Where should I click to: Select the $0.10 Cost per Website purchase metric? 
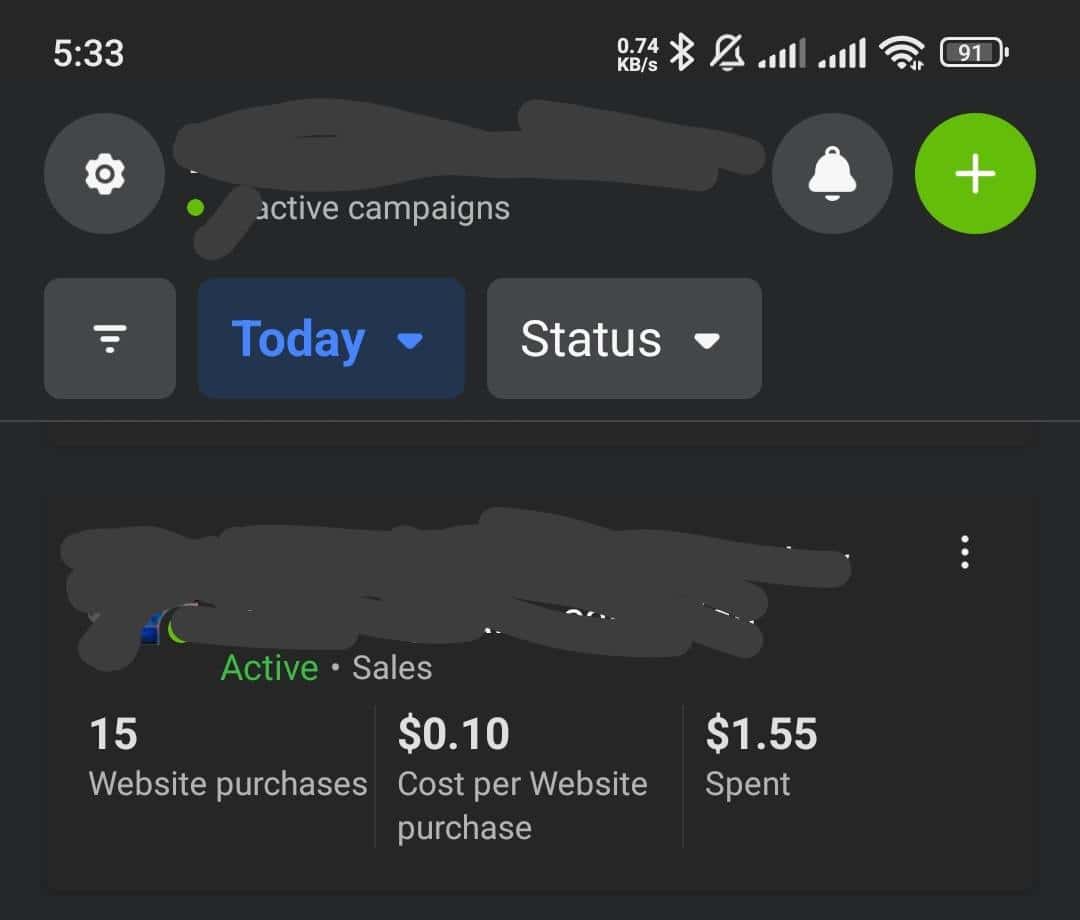point(523,778)
